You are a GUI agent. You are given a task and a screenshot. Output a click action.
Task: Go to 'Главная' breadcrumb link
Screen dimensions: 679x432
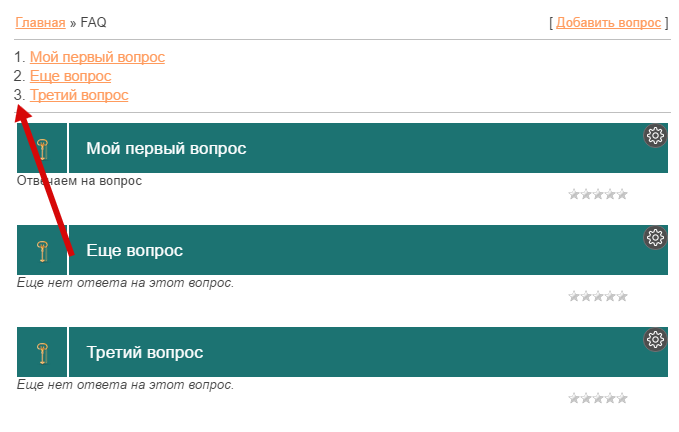click(40, 22)
